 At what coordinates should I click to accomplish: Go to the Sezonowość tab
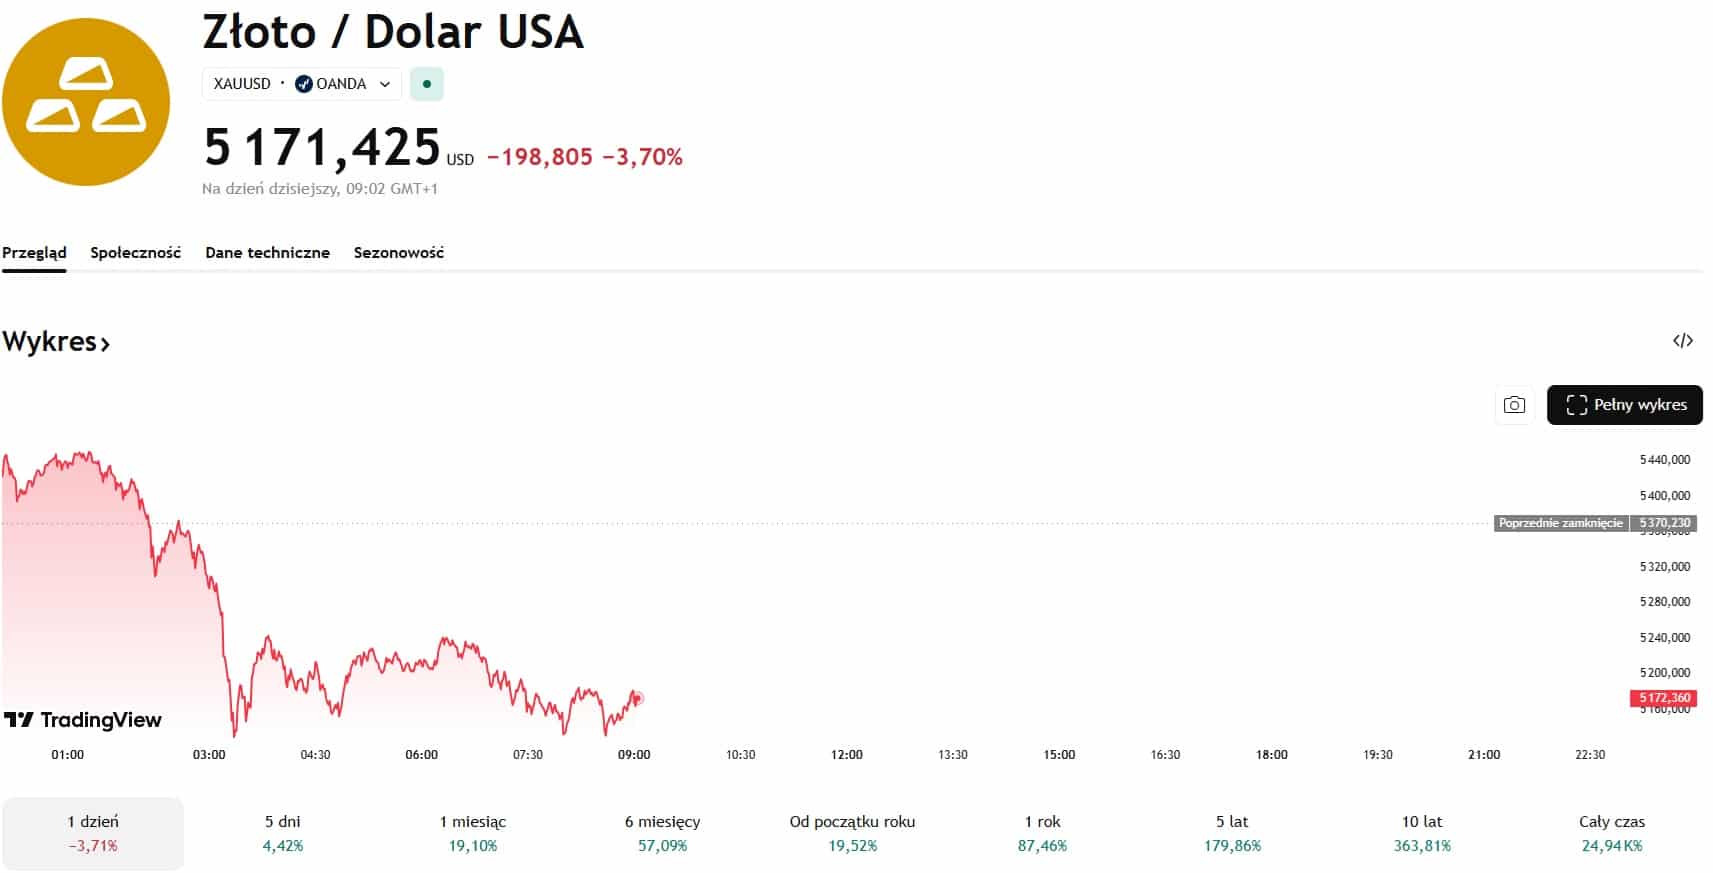(x=398, y=253)
